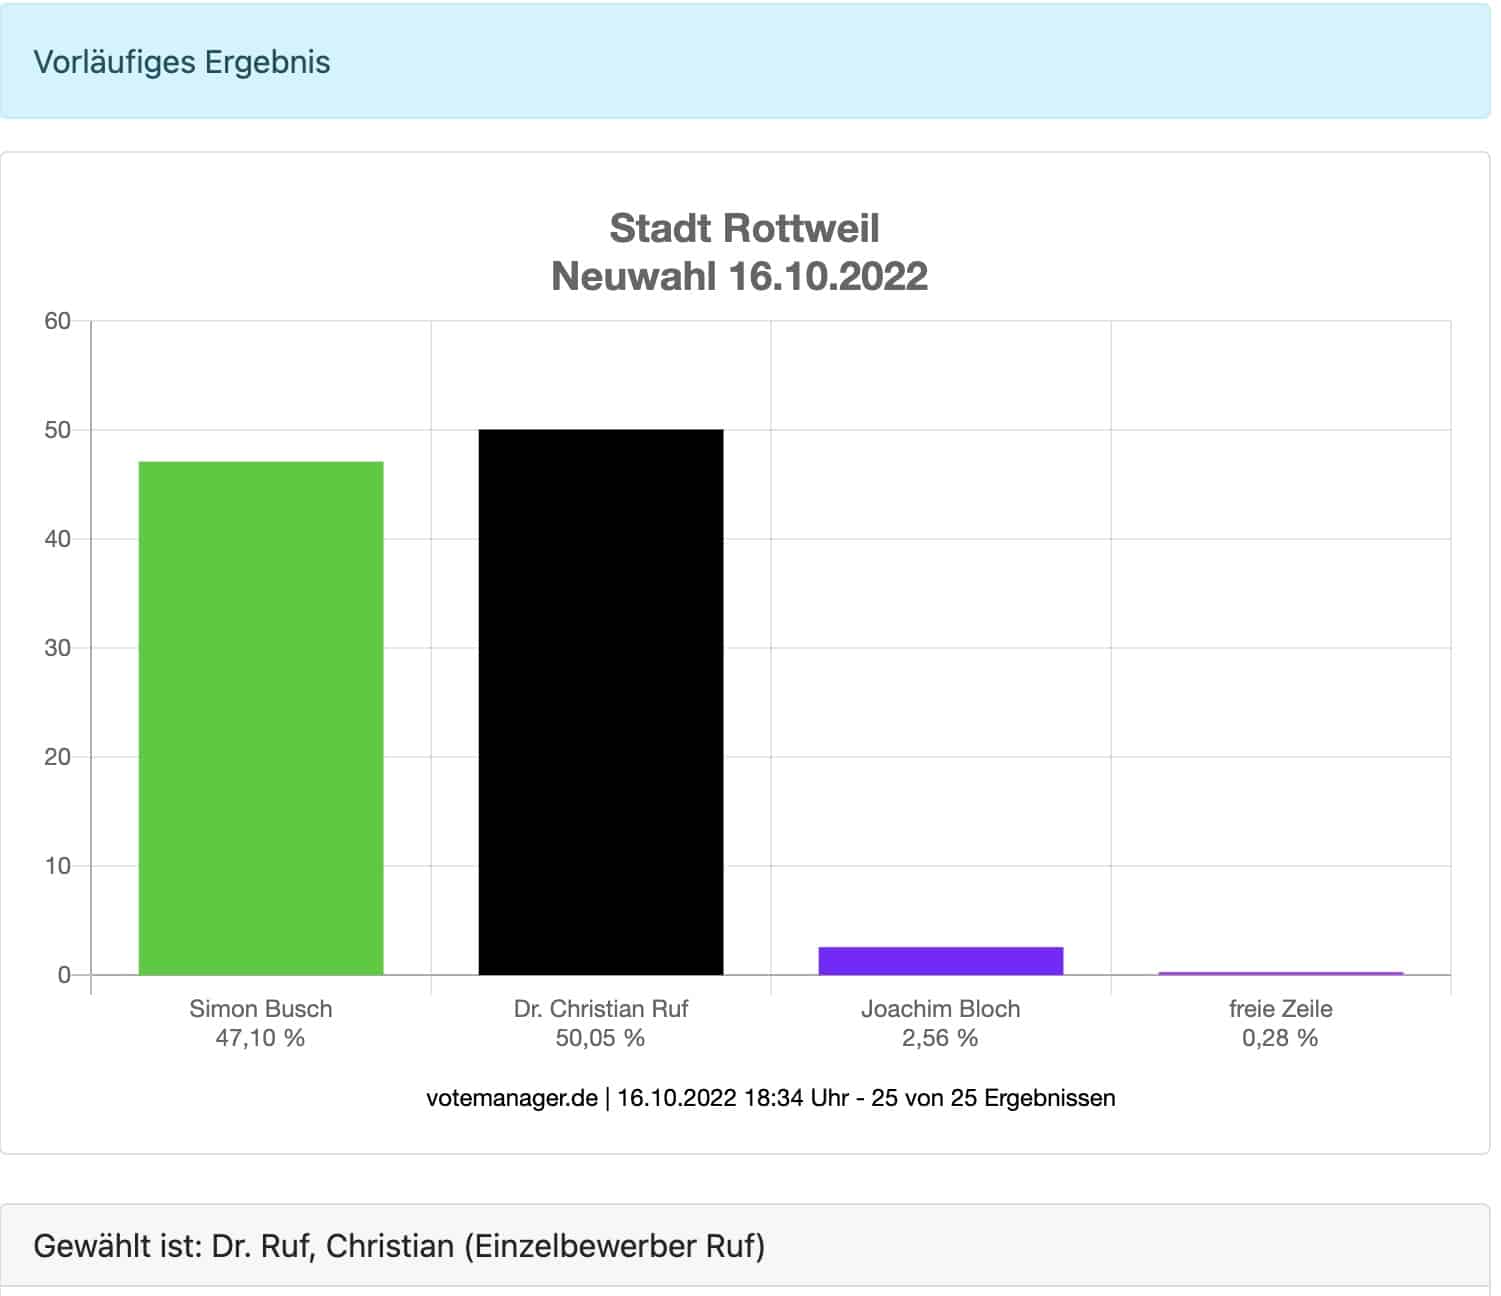The width and height of the screenshot is (1501, 1296).
Task: Click the black Dr. Christian Ruf bar
Action: tap(600, 701)
